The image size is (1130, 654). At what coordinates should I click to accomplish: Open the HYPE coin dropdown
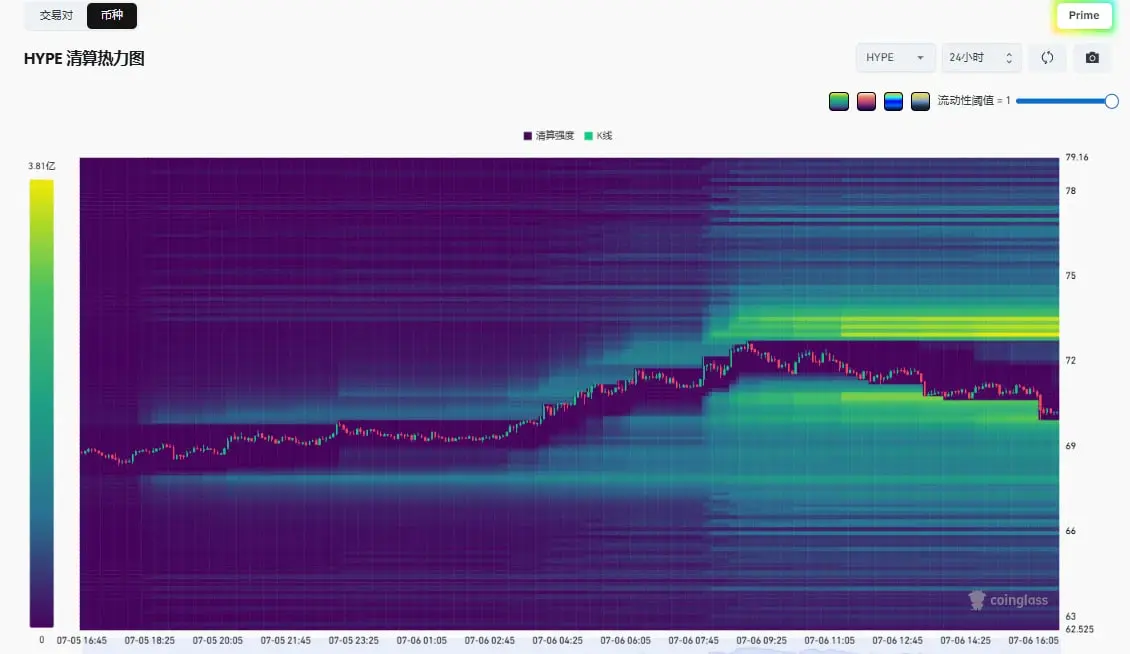[895, 58]
